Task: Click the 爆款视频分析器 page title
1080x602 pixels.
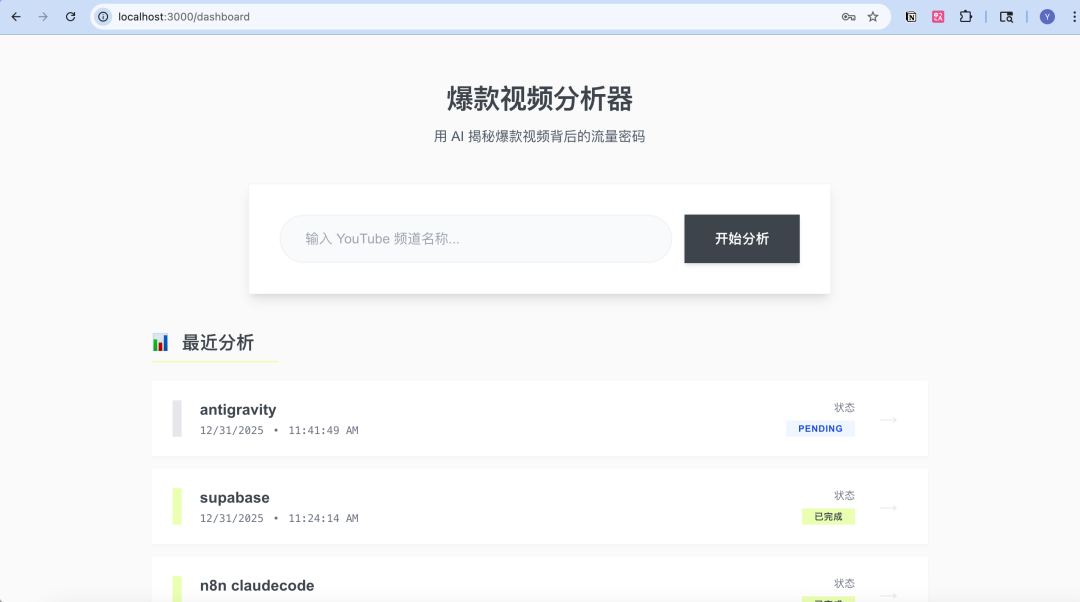Action: tap(539, 99)
